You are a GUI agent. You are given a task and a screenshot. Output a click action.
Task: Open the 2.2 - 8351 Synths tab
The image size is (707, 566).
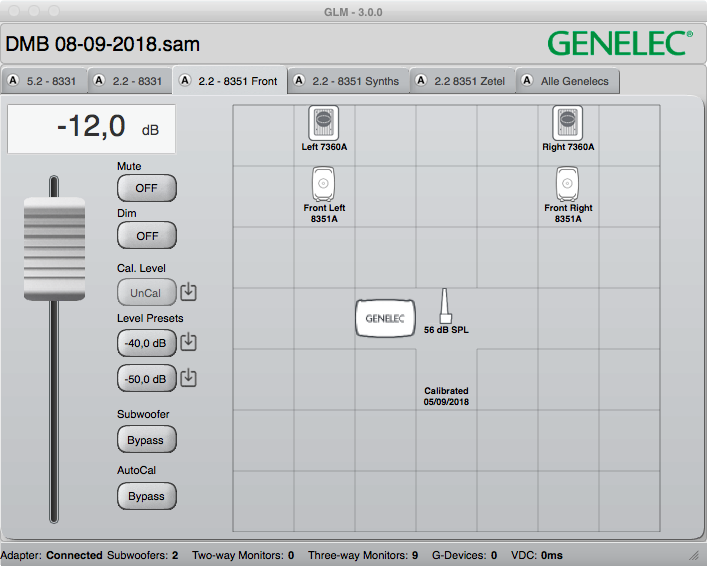point(349,81)
